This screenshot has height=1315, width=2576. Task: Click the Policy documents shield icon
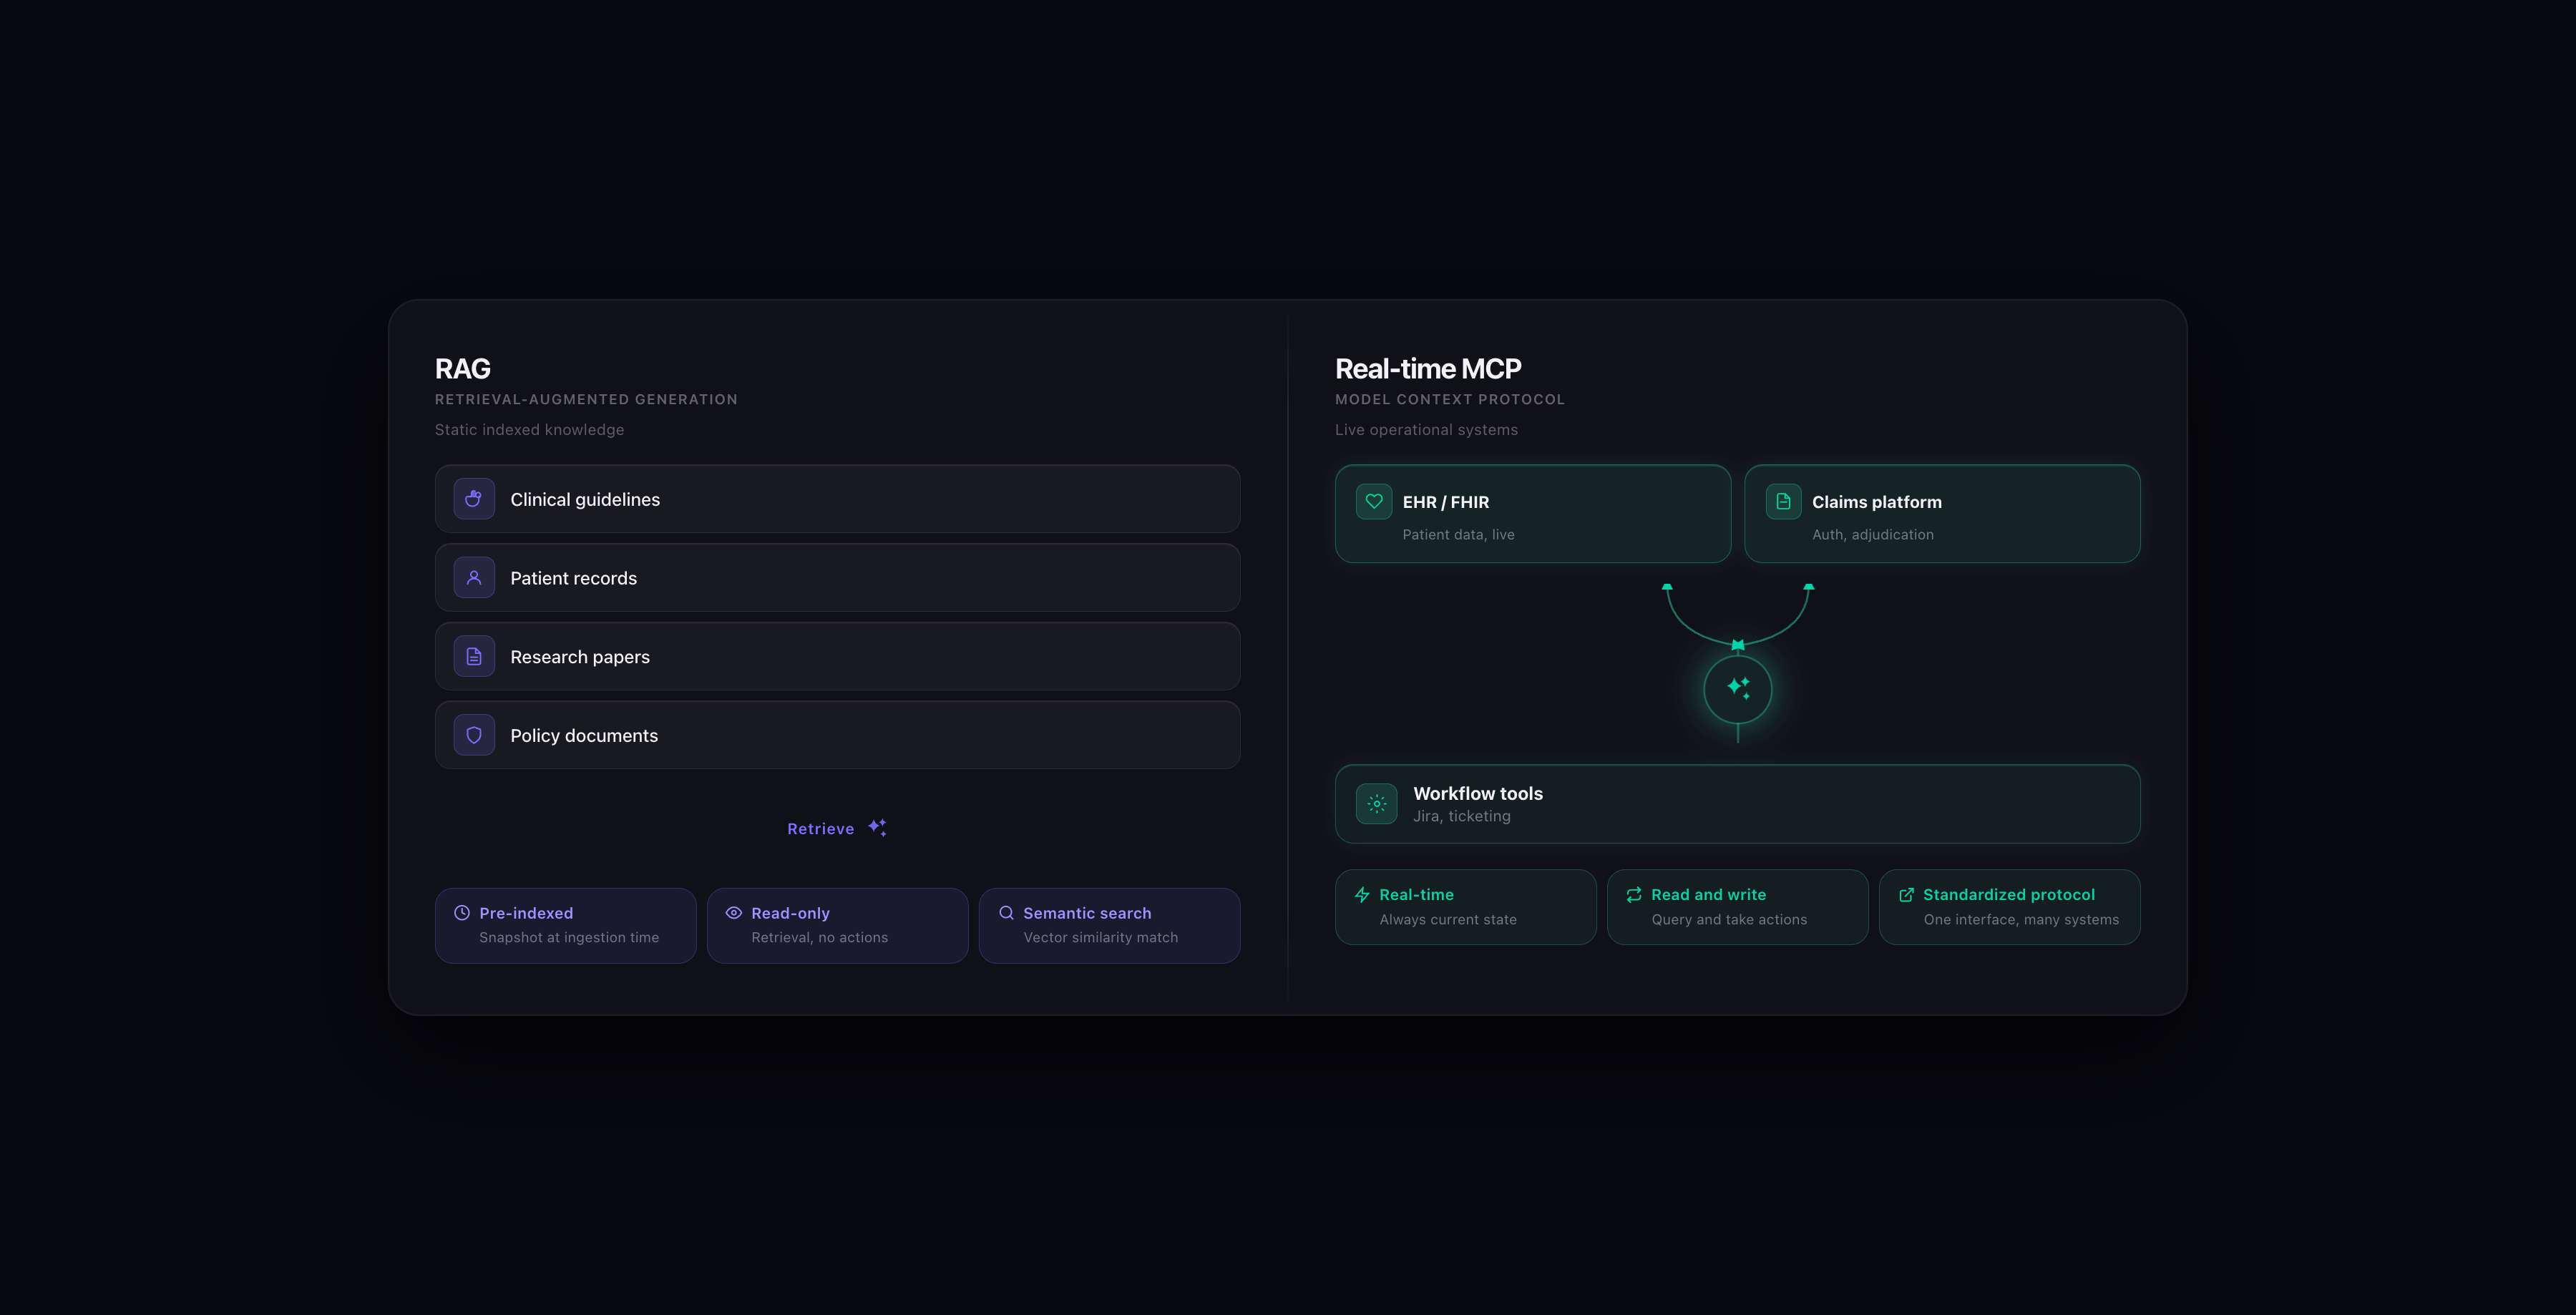tap(474, 735)
